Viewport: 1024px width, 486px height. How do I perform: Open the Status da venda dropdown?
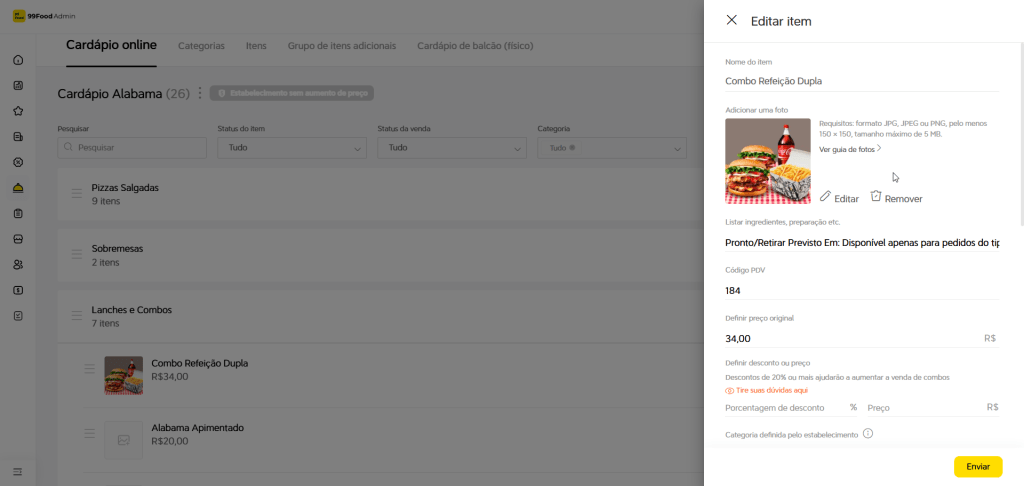(x=451, y=147)
